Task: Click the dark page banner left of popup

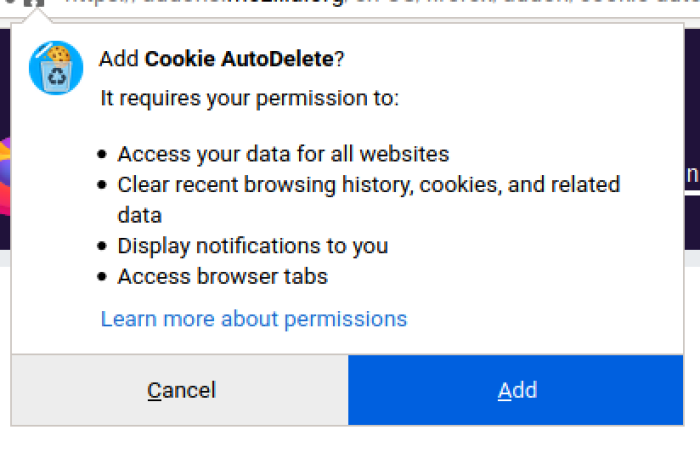Action: click(5, 138)
